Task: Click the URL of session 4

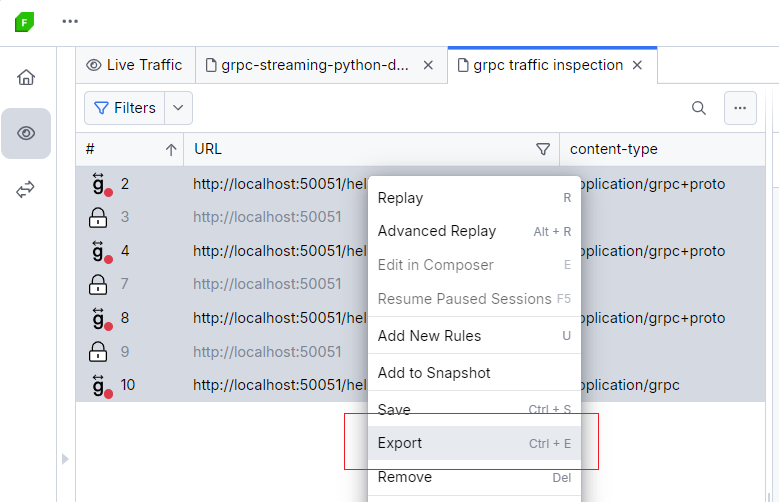Action: 280,251
